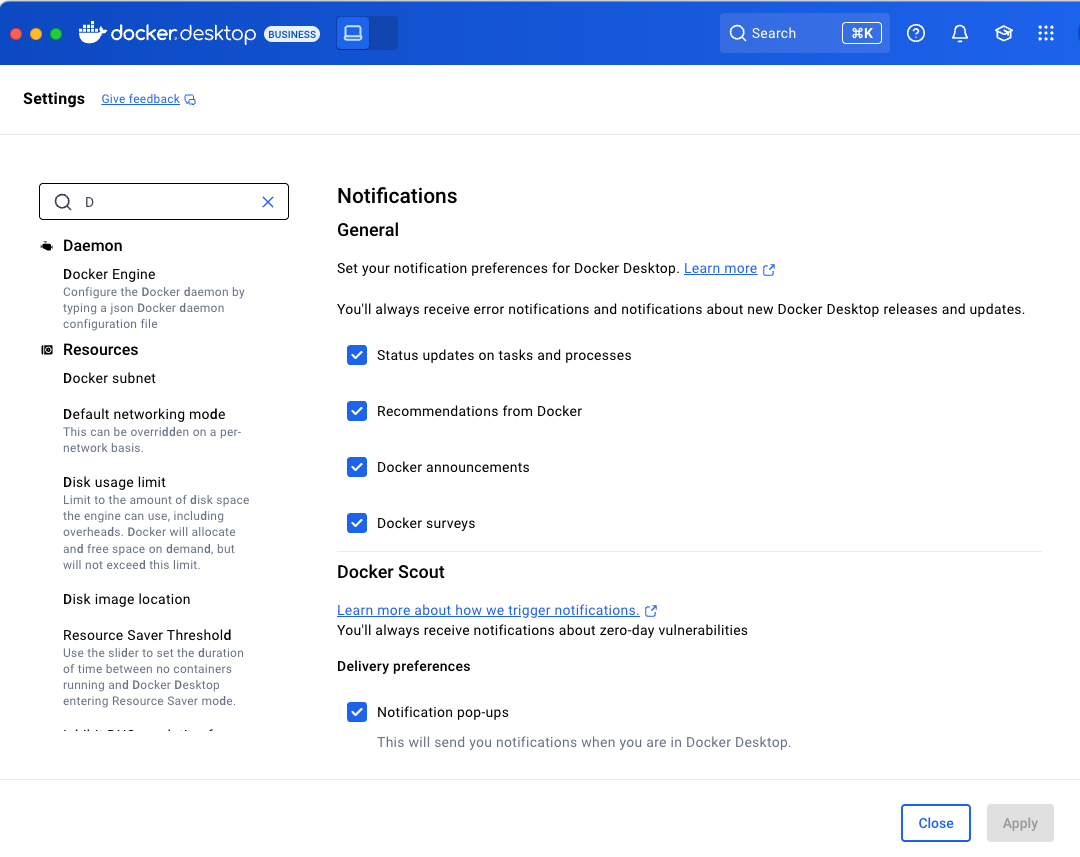
Task: Click the Resources icon in sidebar
Action: tap(46, 349)
